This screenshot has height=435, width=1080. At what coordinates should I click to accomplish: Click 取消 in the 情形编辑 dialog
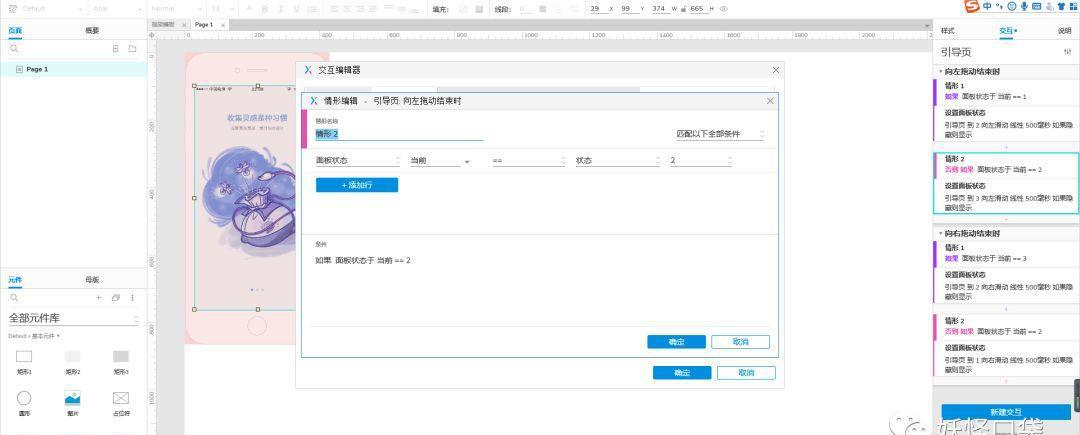tap(740, 342)
